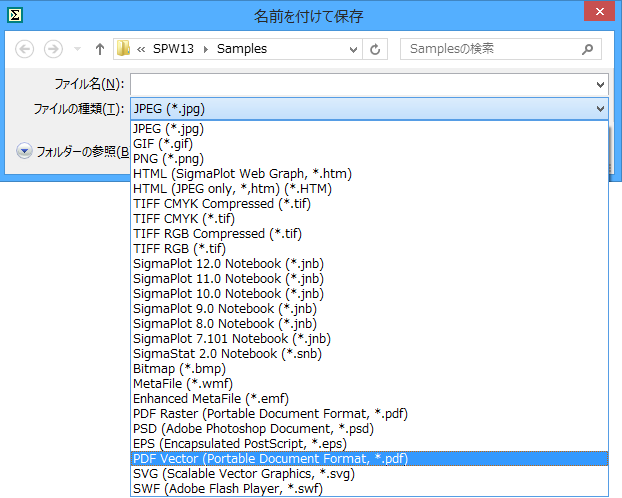Click the SigmaPlot icon in the title bar
The image size is (622, 498).
coord(15,15)
